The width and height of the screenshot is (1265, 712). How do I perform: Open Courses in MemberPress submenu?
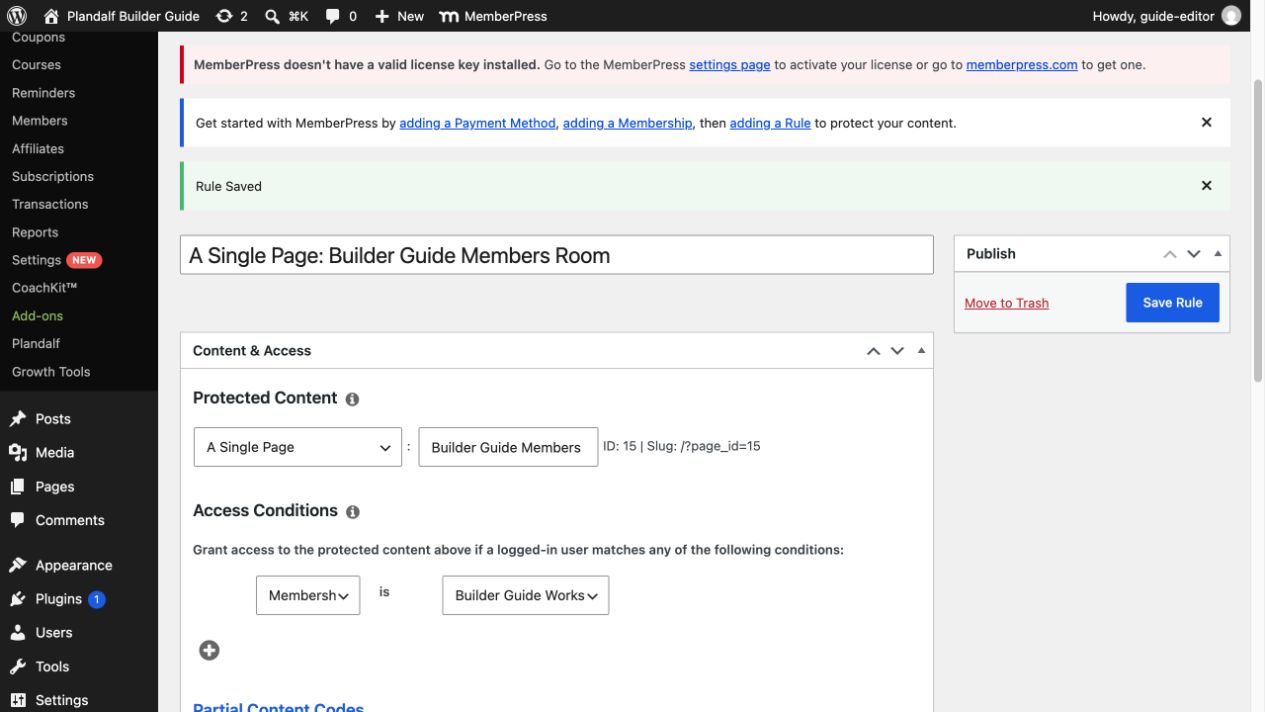click(x=36, y=65)
